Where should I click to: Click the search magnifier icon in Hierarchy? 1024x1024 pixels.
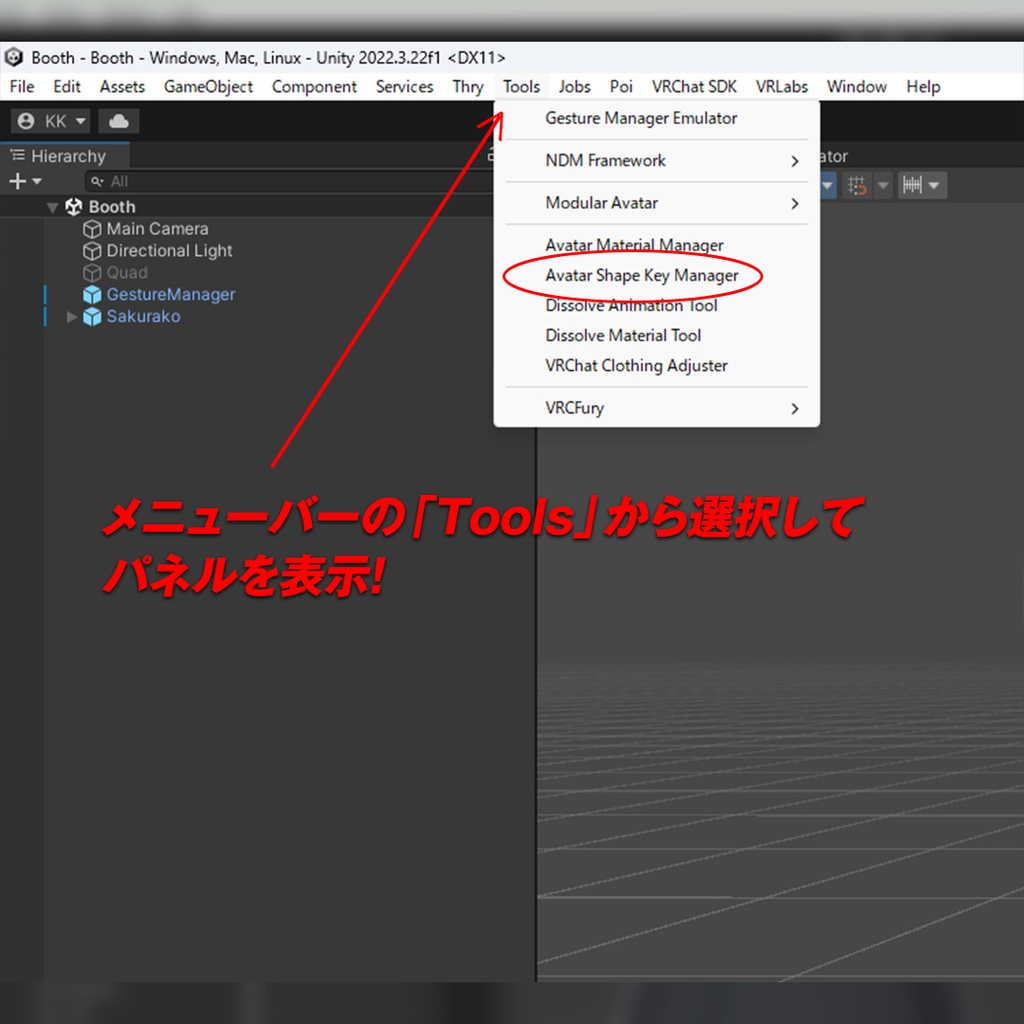pyautogui.click(x=96, y=181)
